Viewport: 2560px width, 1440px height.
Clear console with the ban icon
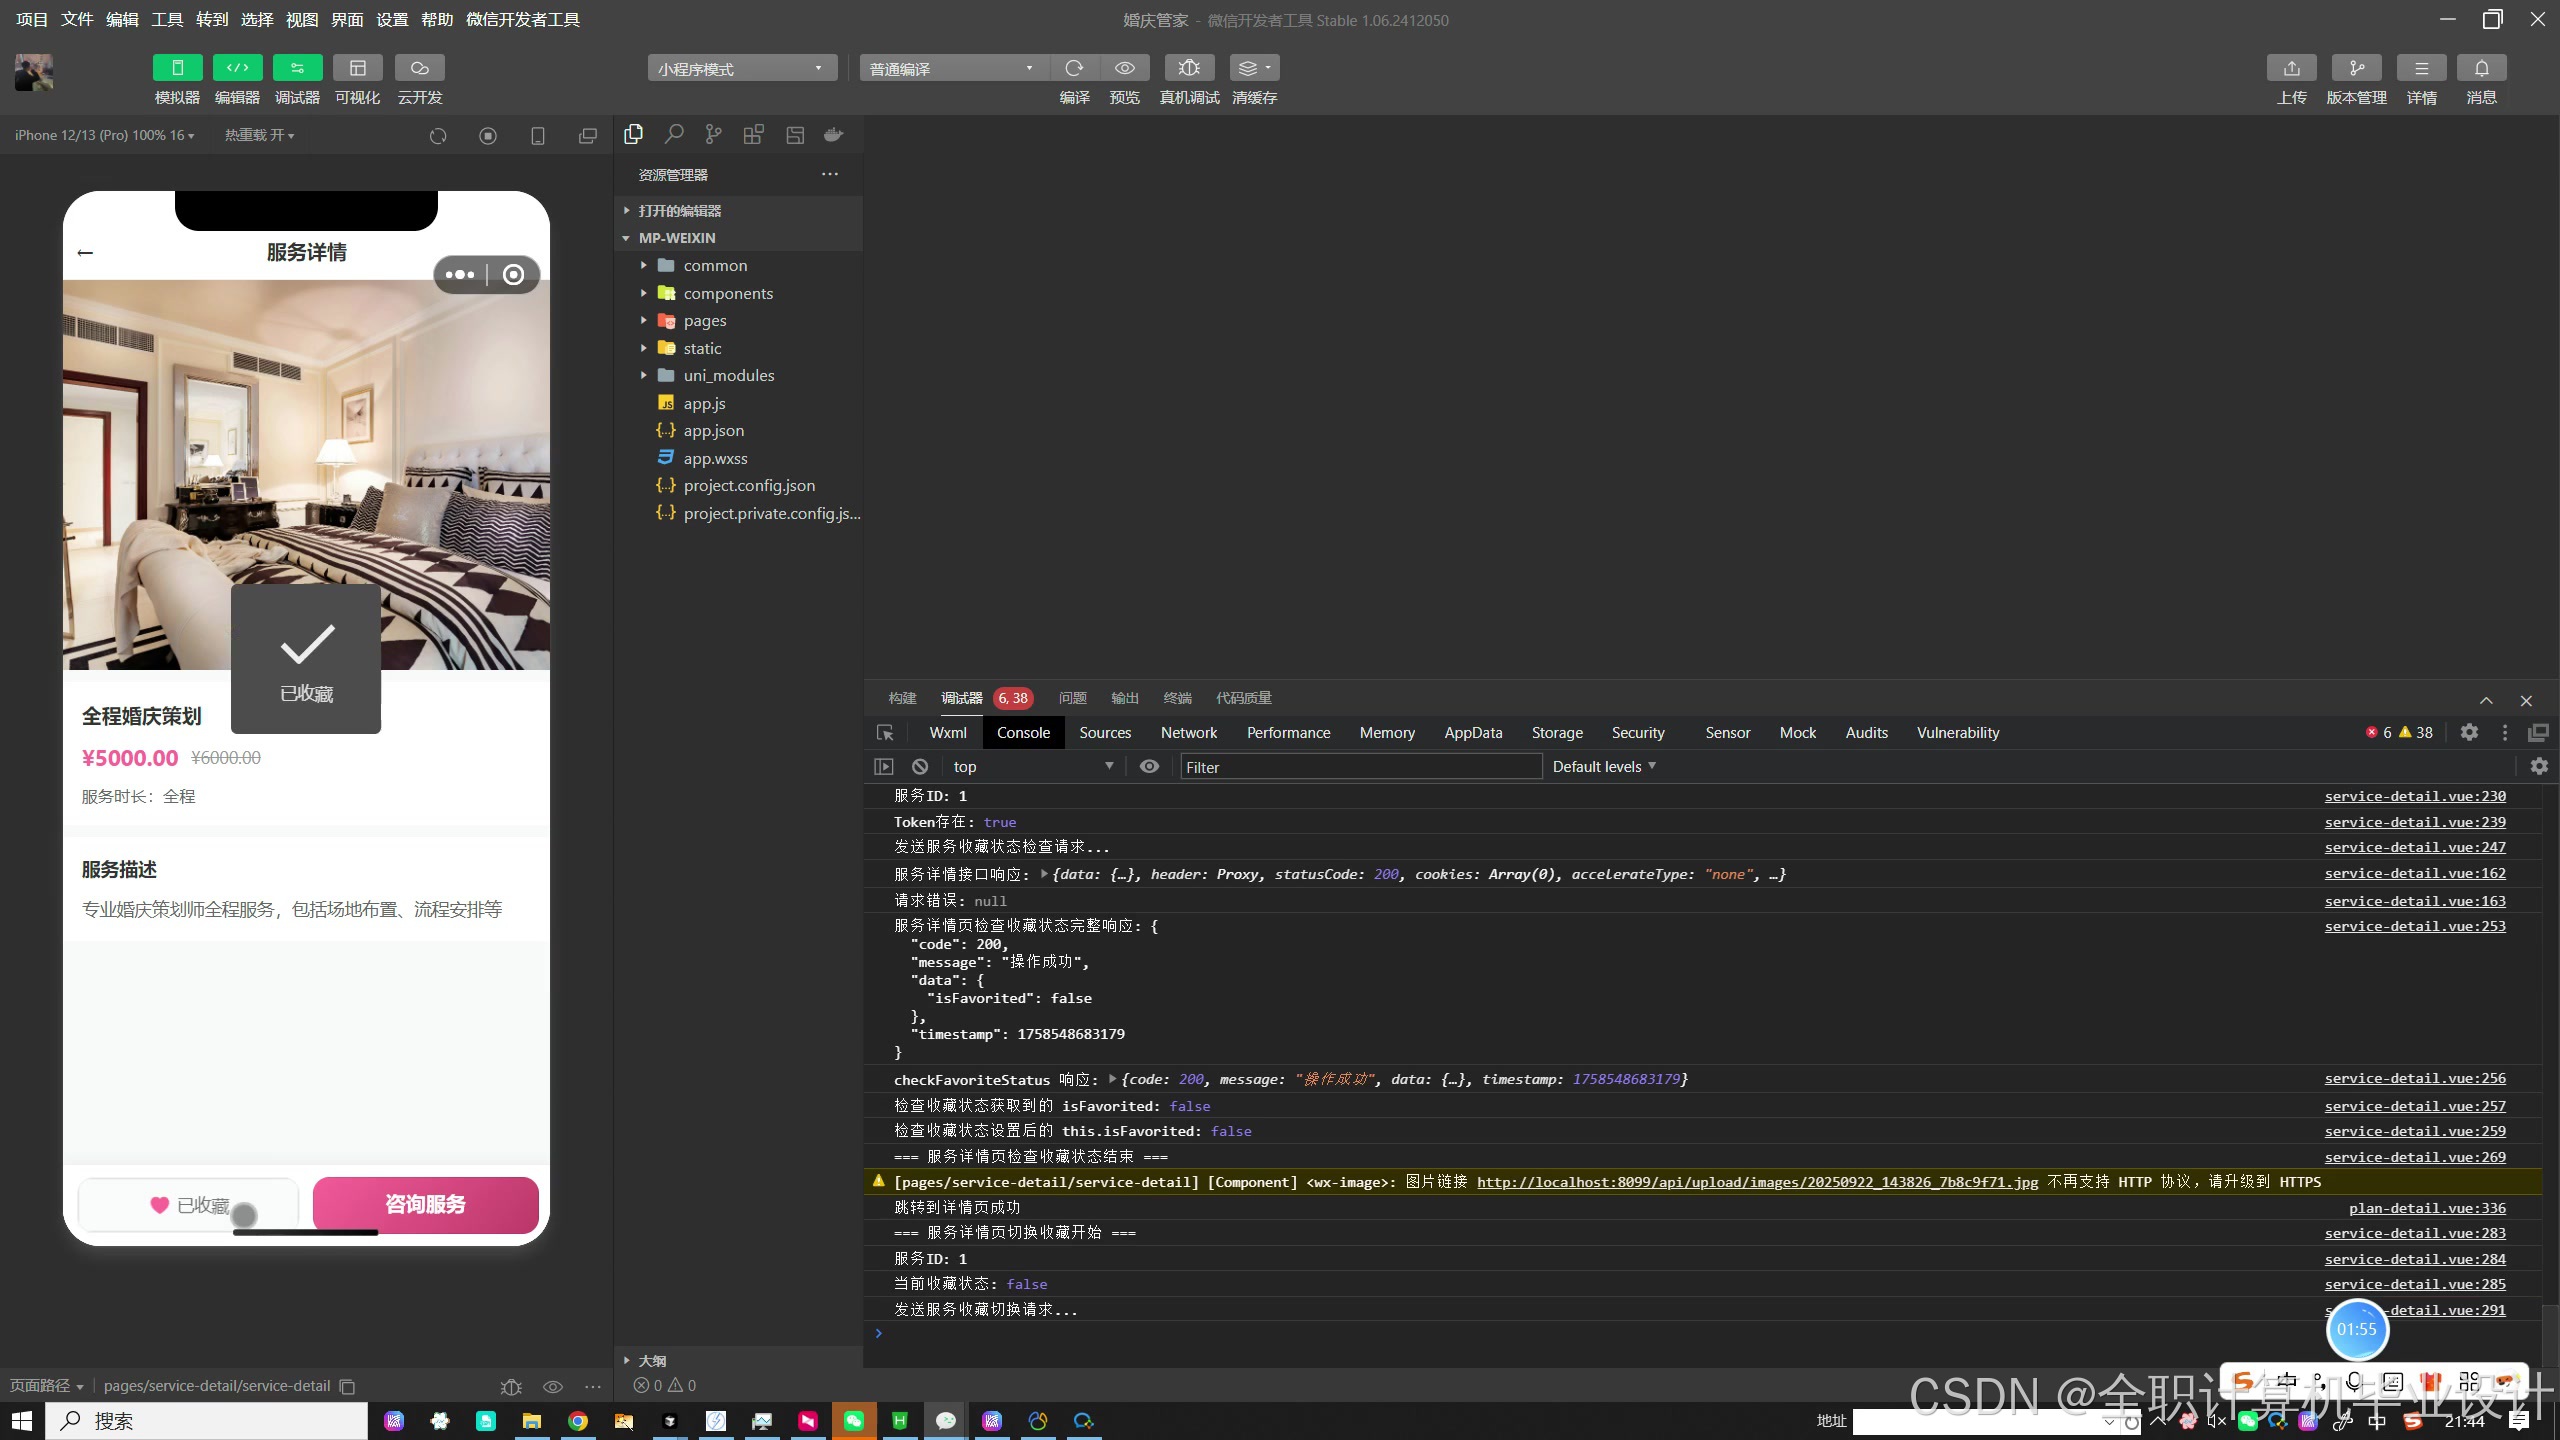pos(920,767)
